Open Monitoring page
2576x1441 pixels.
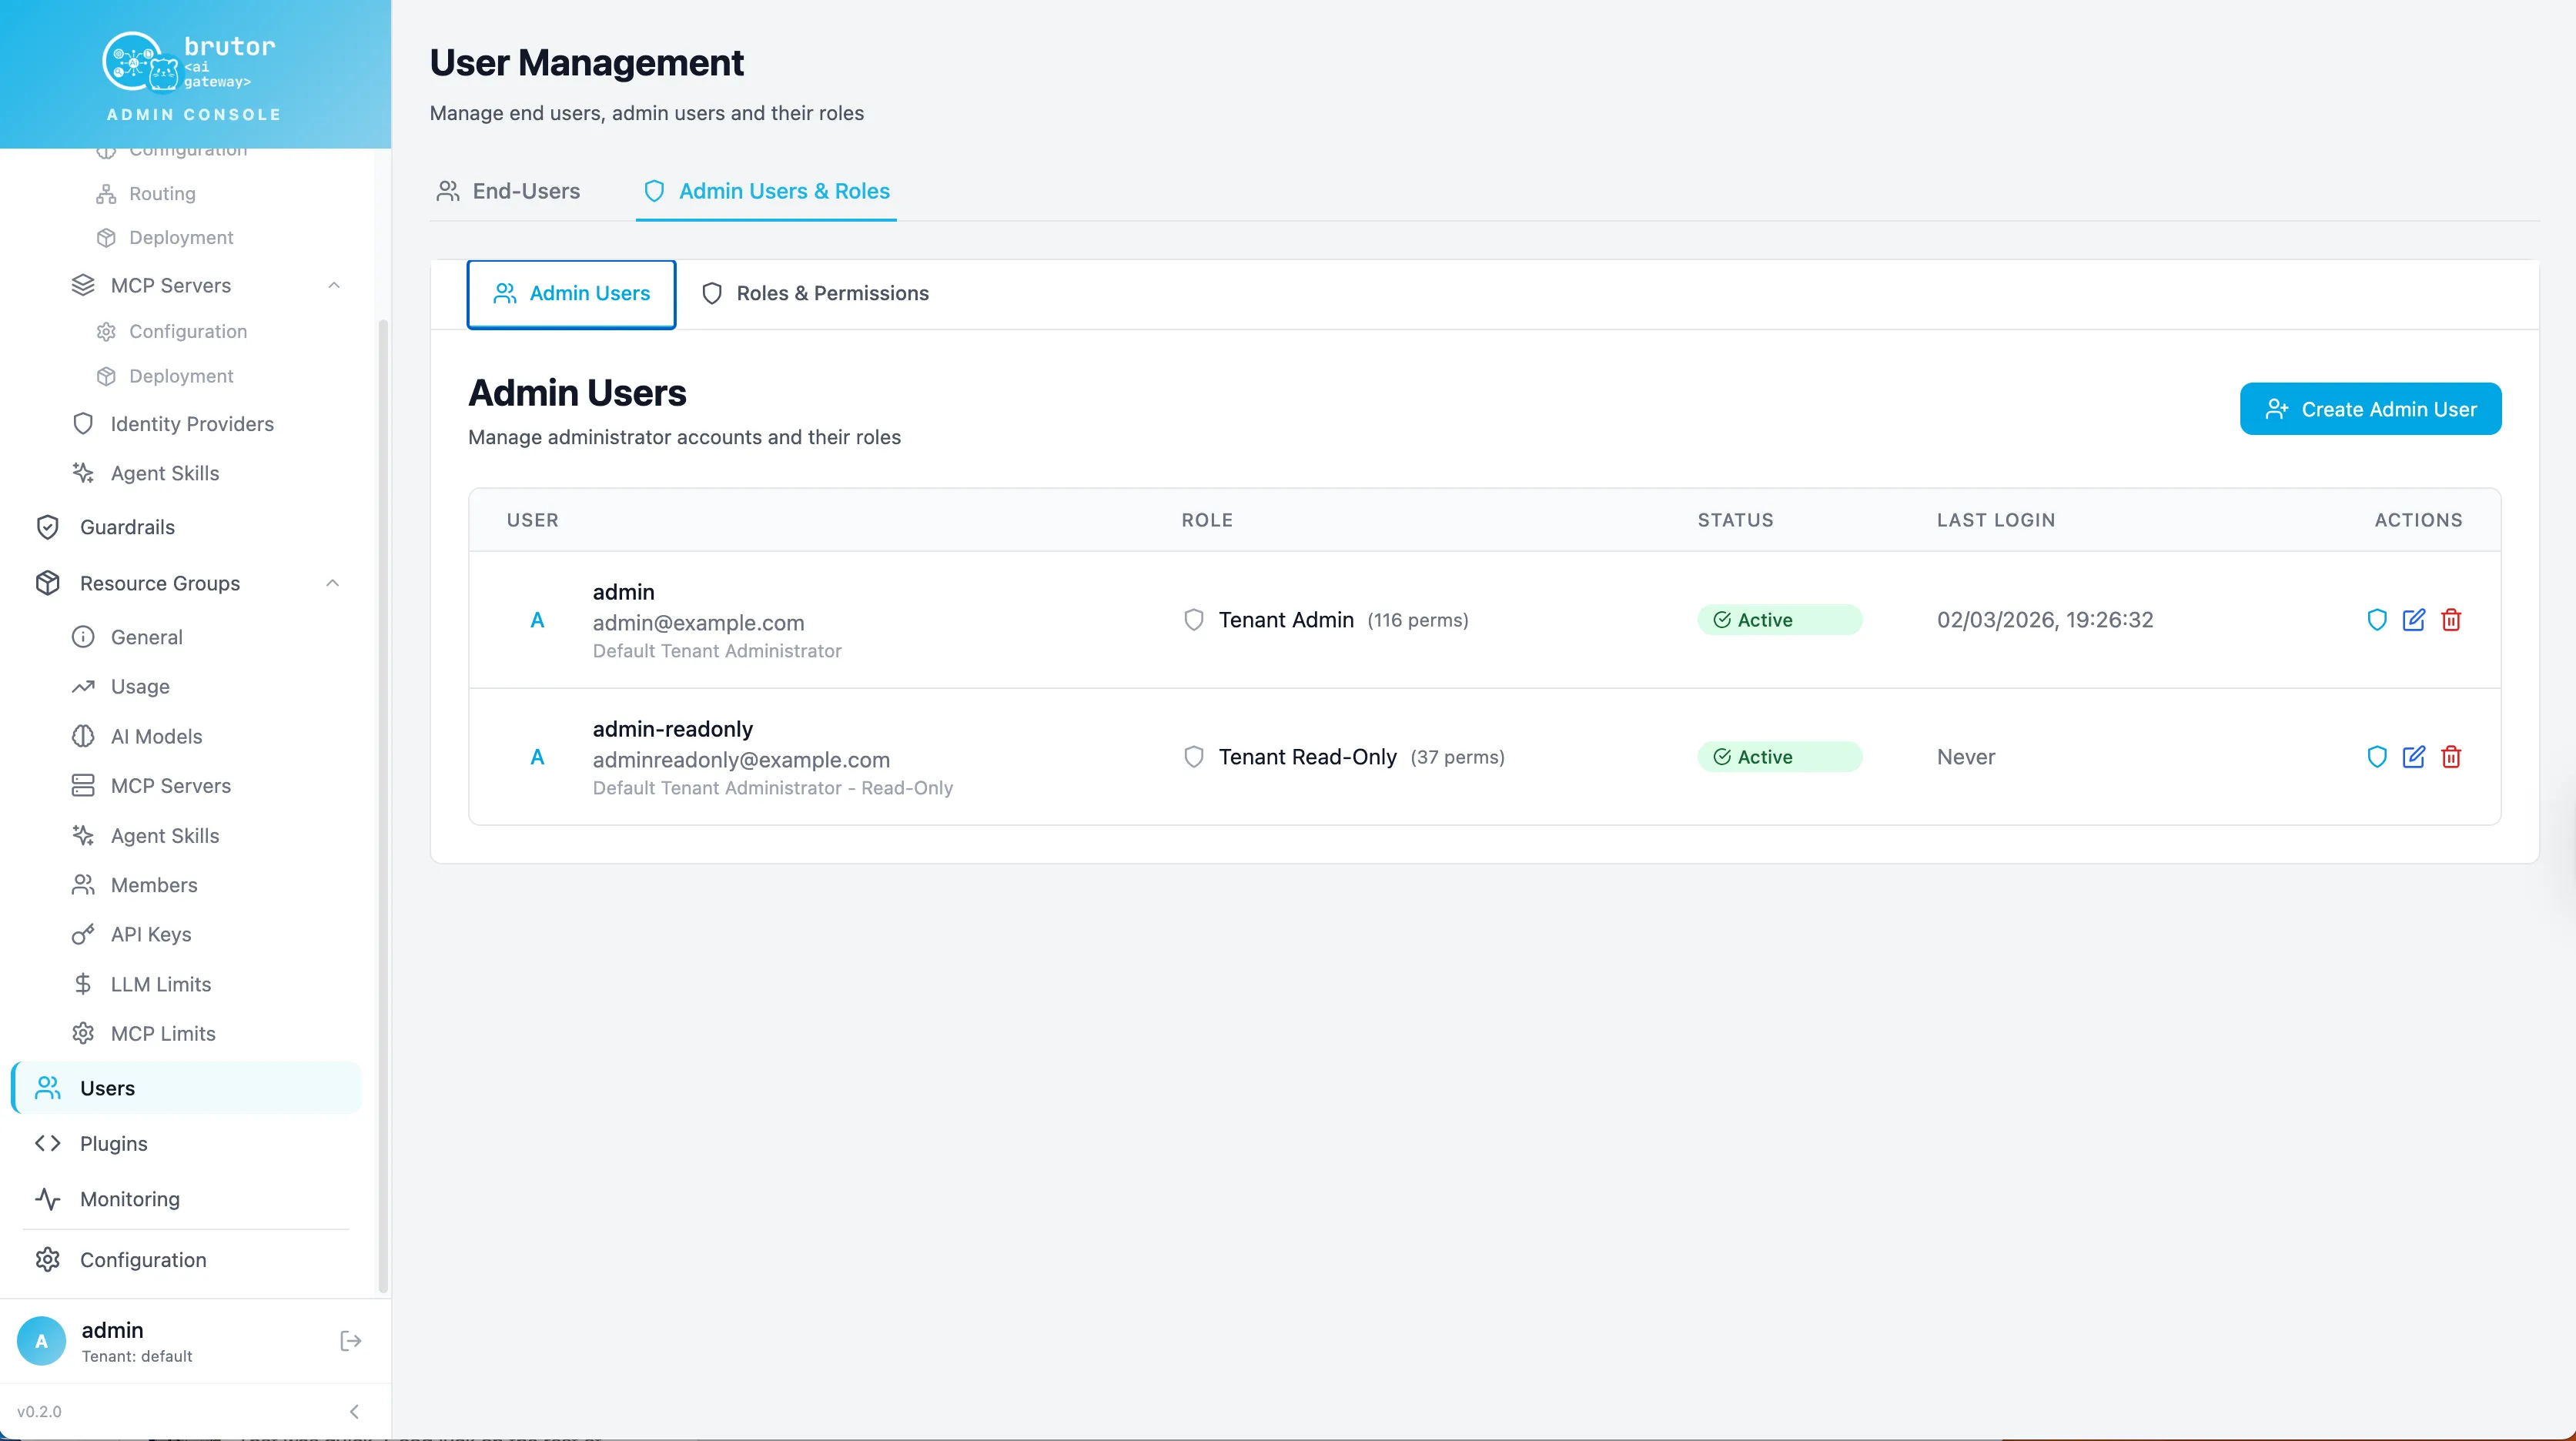[x=107, y=1199]
